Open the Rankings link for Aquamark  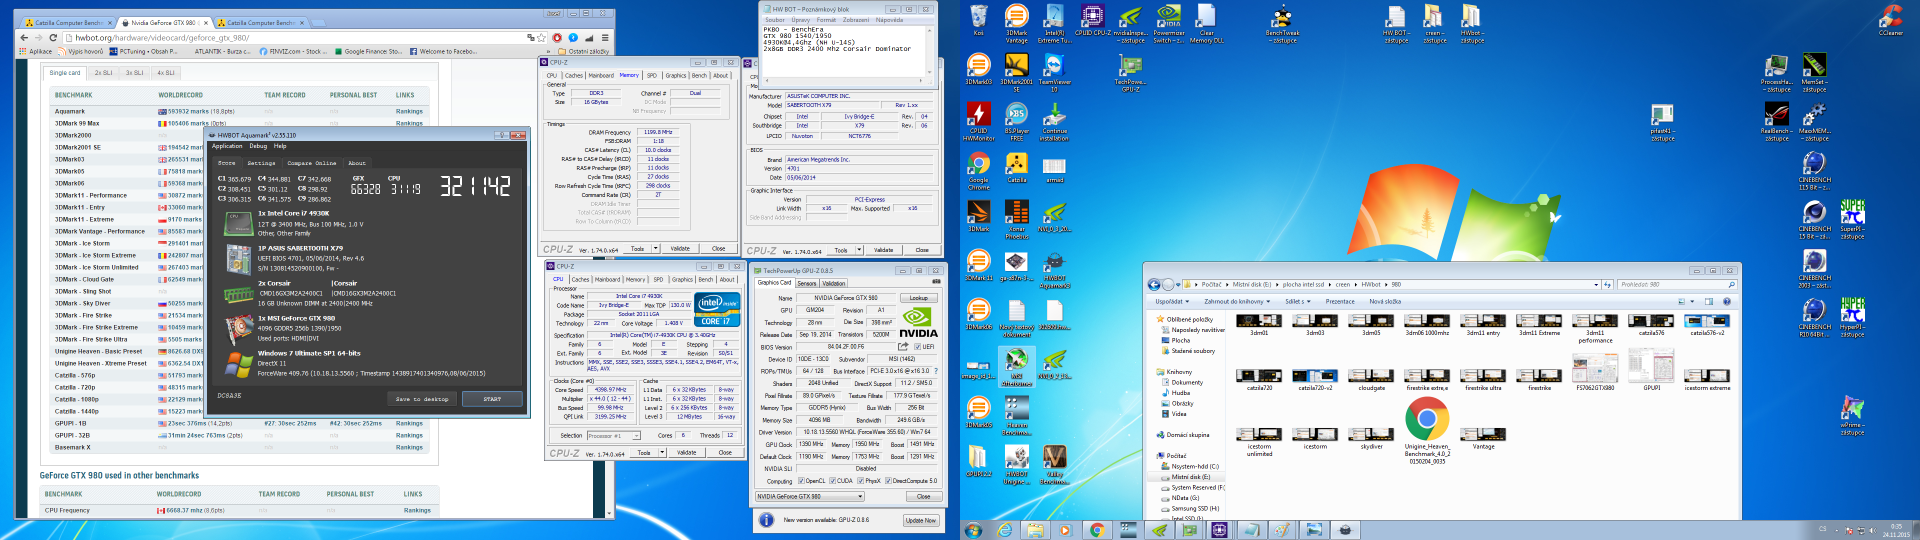pos(409,112)
